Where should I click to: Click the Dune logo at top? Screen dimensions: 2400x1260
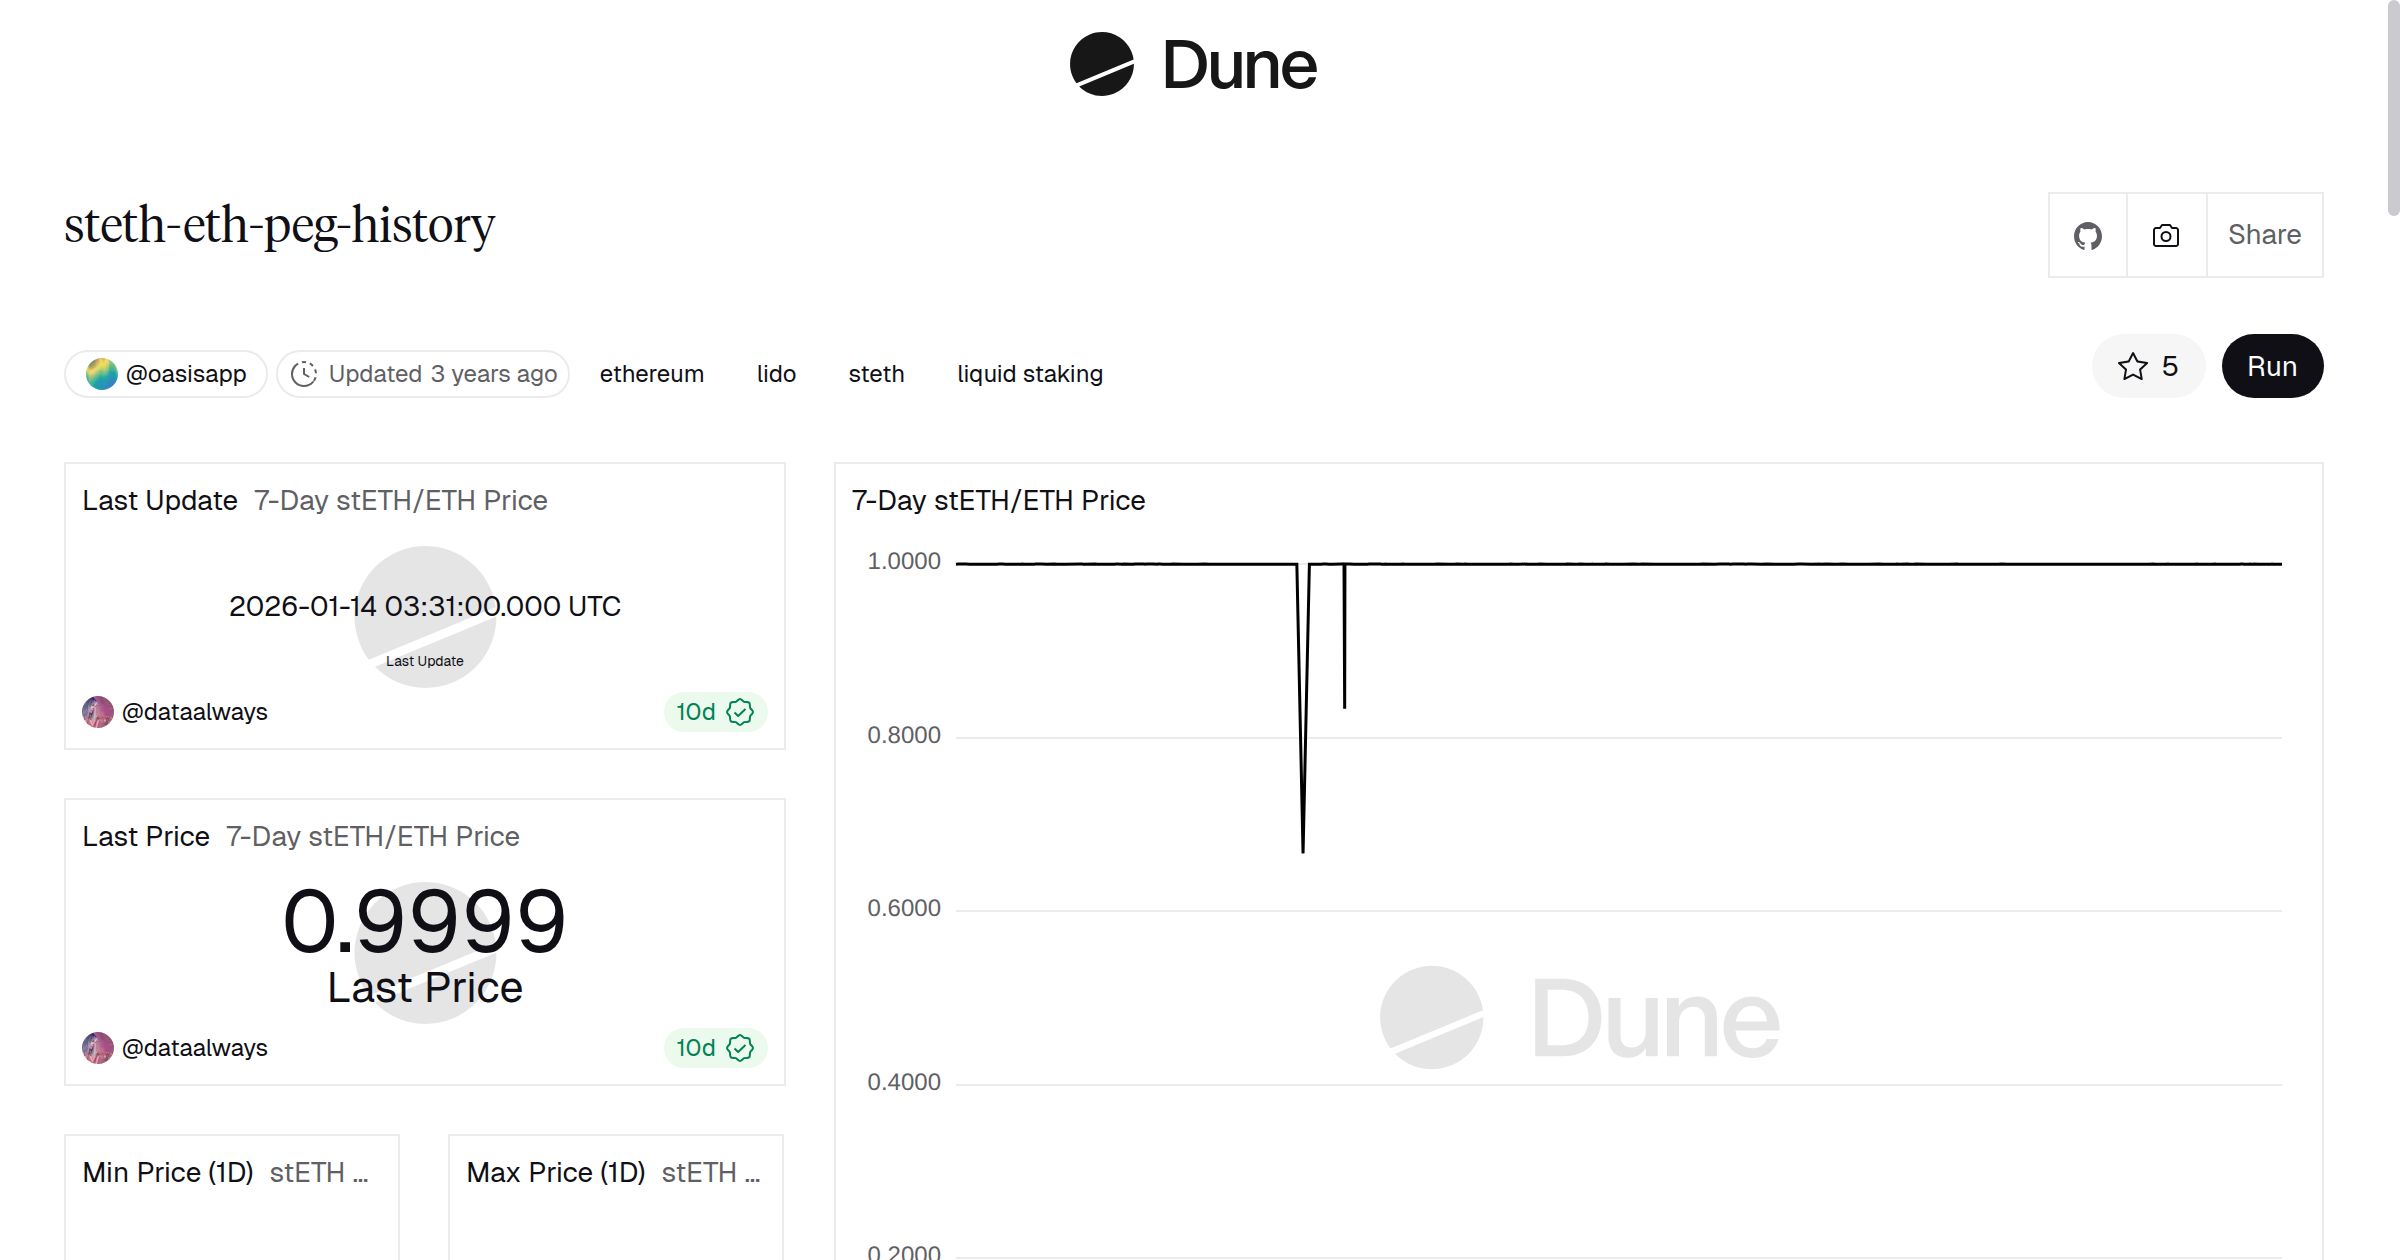click(x=1193, y=65)
